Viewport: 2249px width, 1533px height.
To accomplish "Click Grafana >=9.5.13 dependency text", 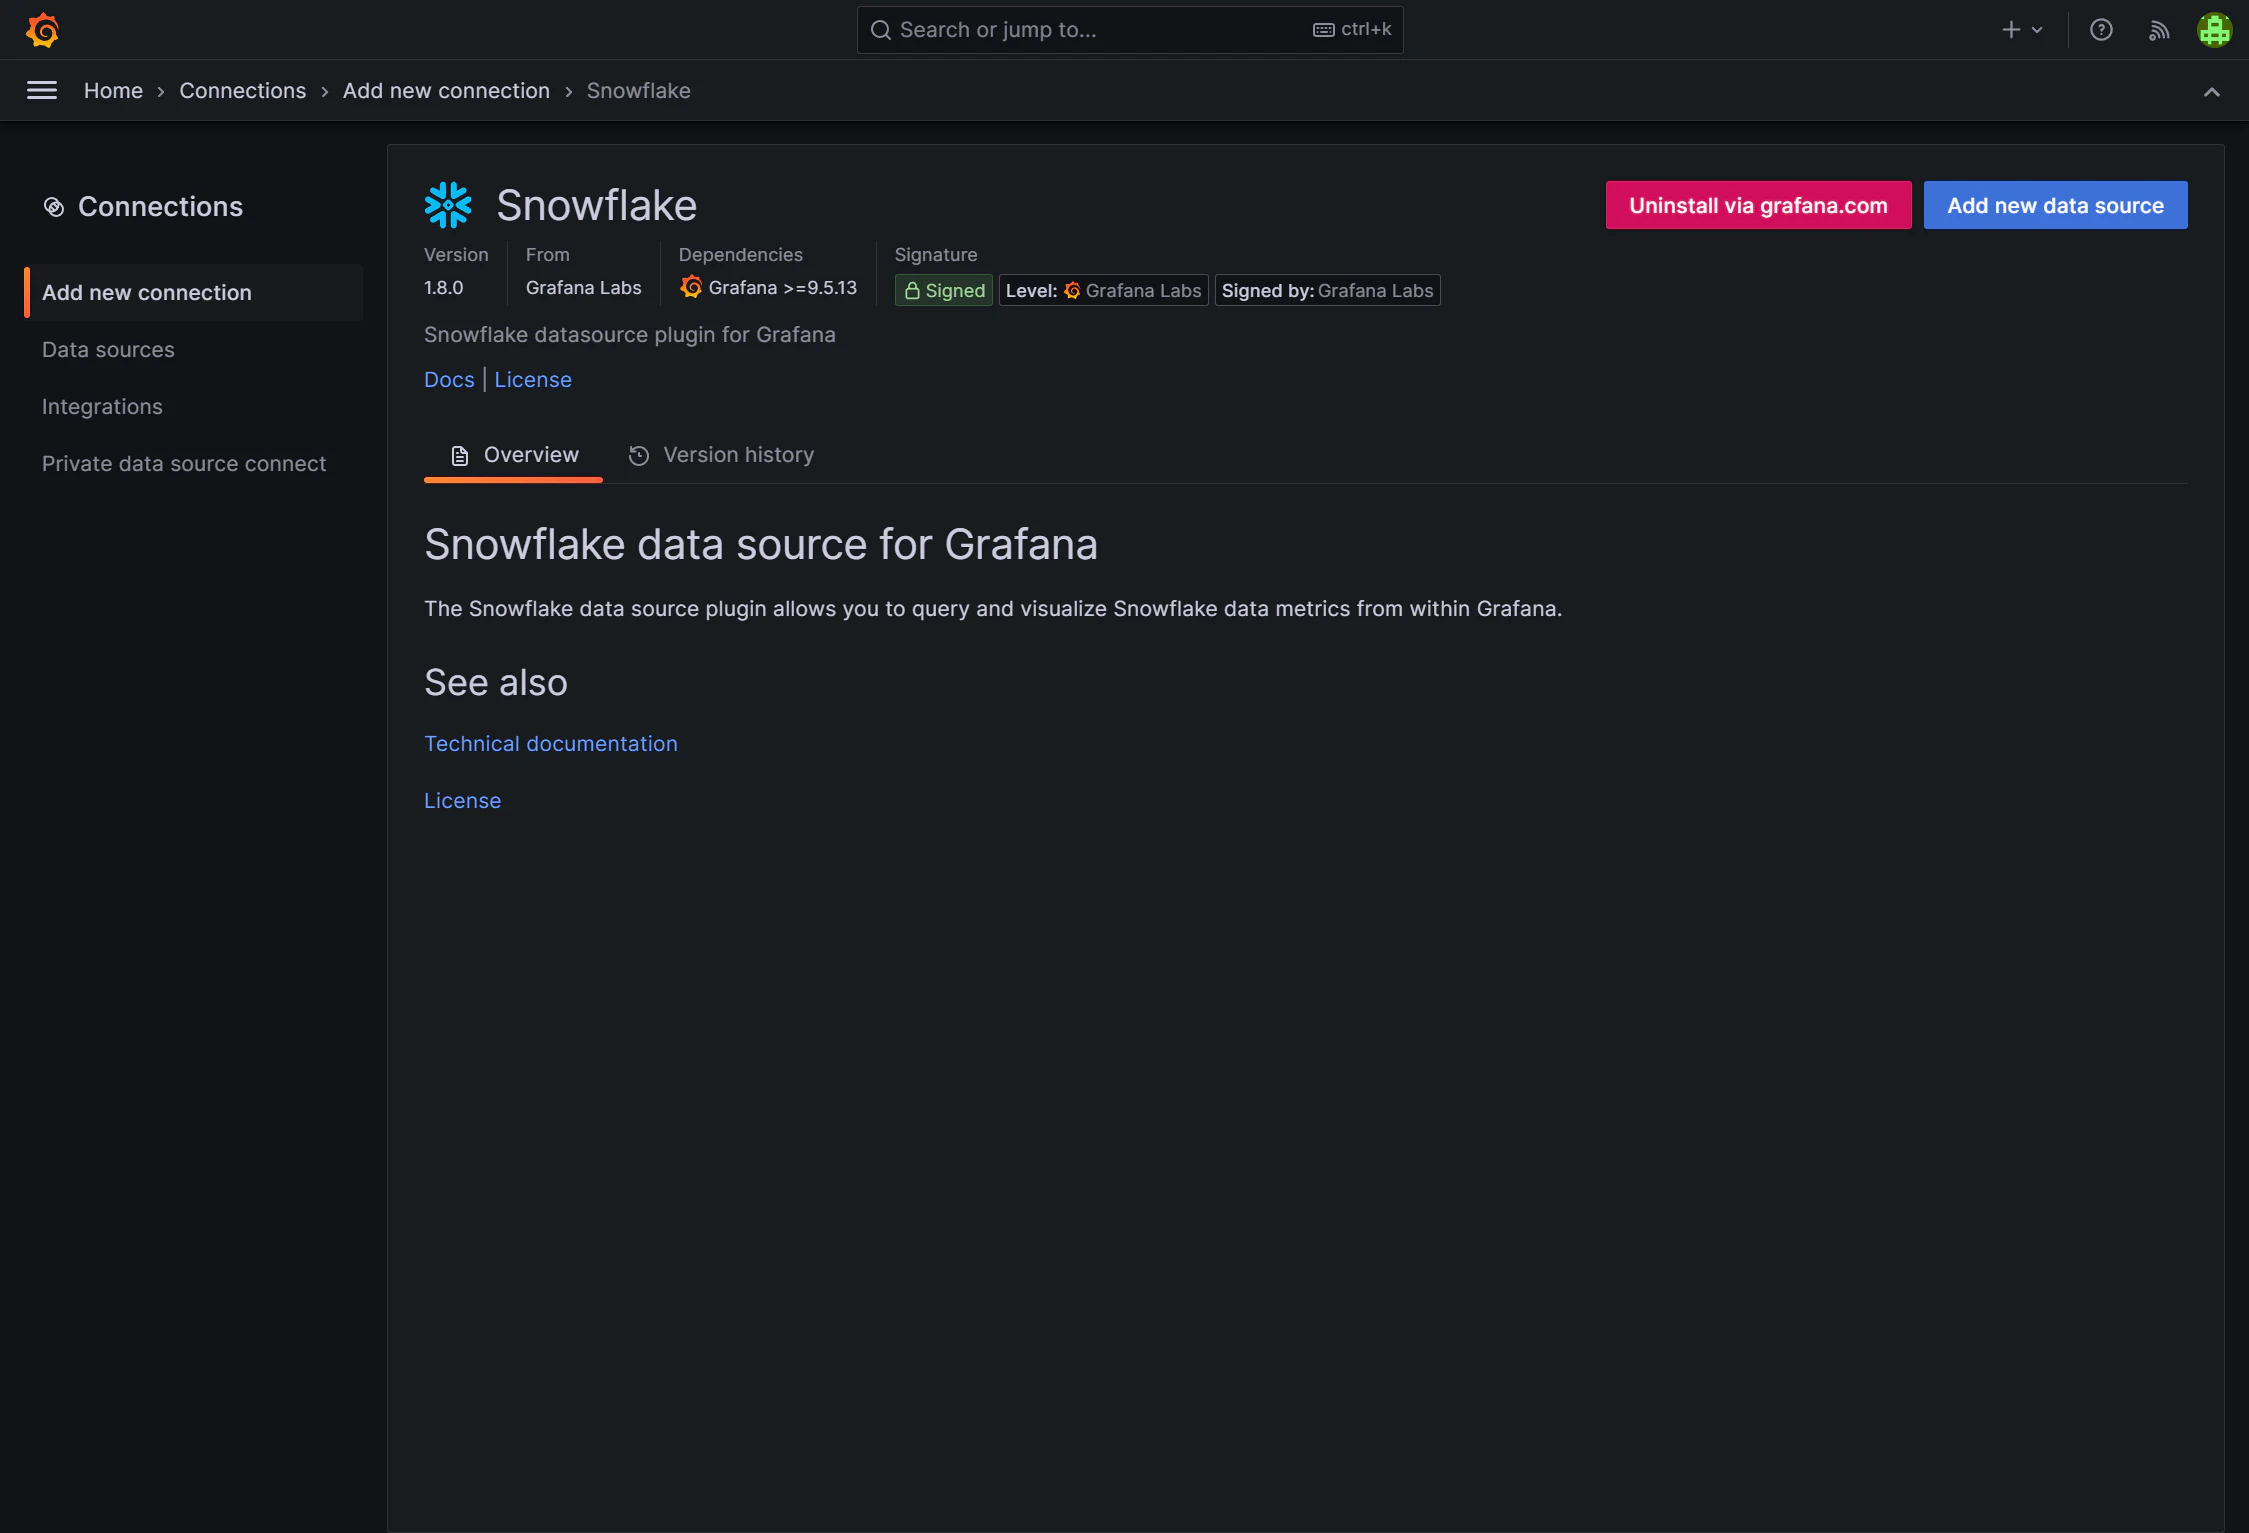I will [782, 288].
